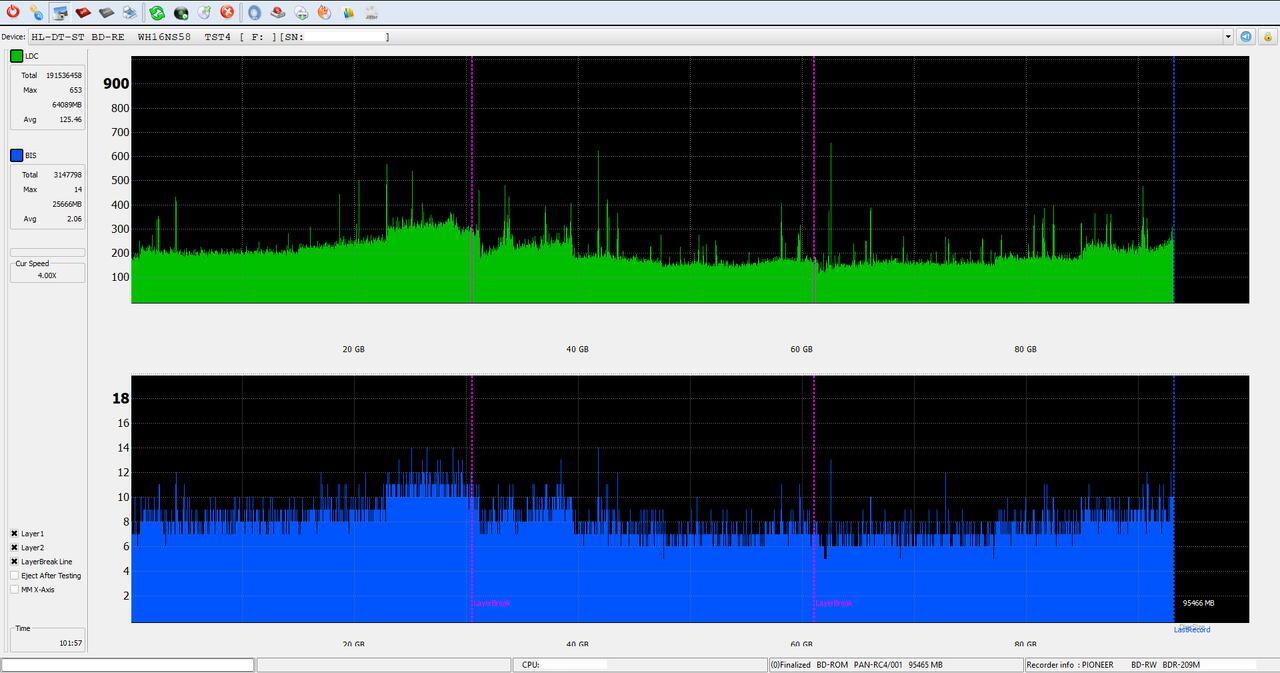Viewport: 1280px width, 673px height.
Task: Click the 95466 MB label in BIS graph
Action: tap(1198, 603)
